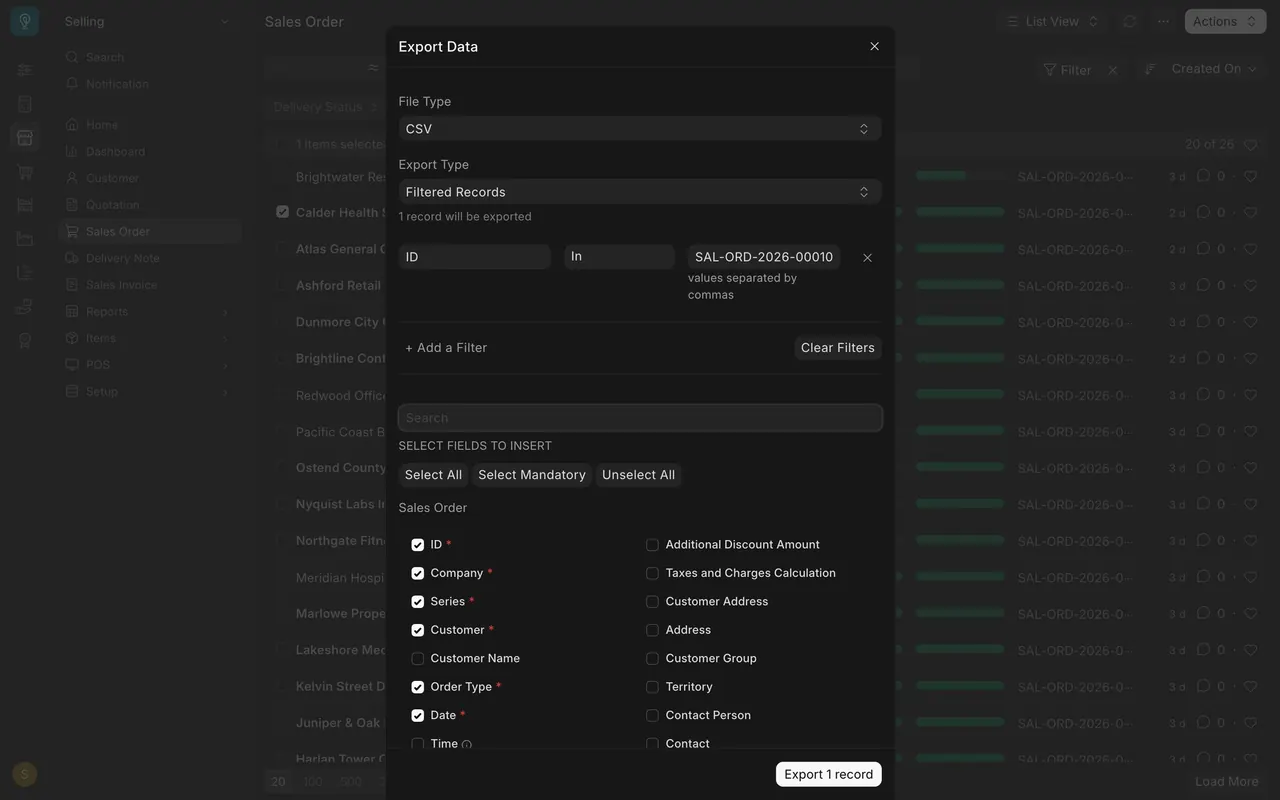The height and width of the screenshot is (800, 1280).
Task: Enable the Customer Name field checkbox
Action: click(x=418, y=659)
